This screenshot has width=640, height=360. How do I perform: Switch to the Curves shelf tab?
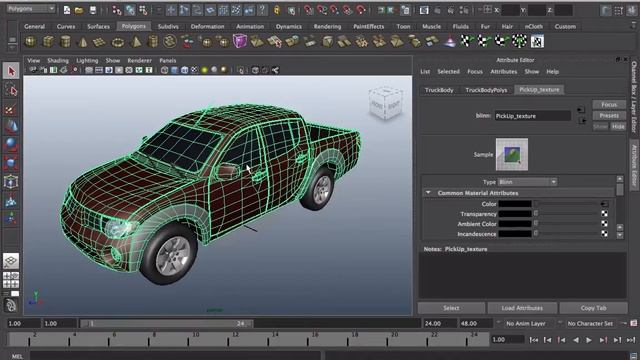click(66, 27)
